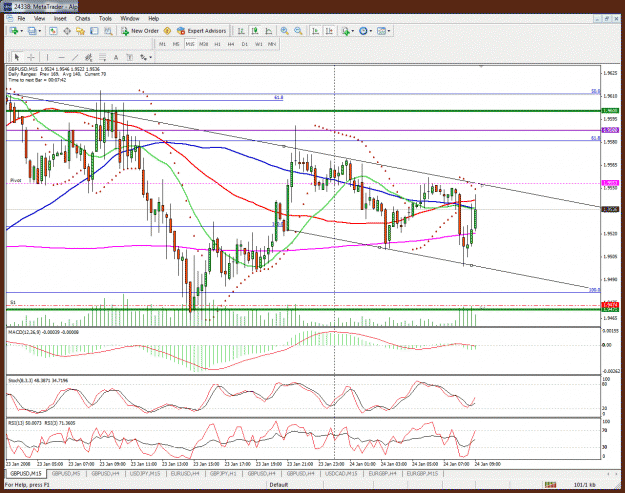Click the Expert Advisors button
This screenshot has height=493, width=625.
click(201, 31)
